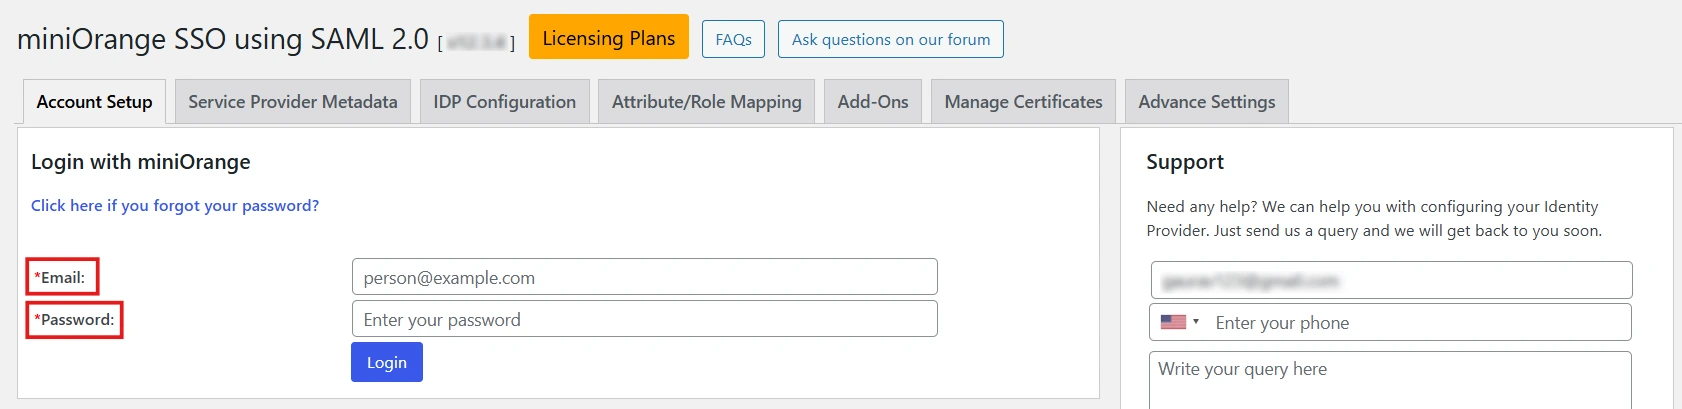Focus the login Email input field
The width and height of the screenshot is (1682, 409).
click(x=644, y=277)
